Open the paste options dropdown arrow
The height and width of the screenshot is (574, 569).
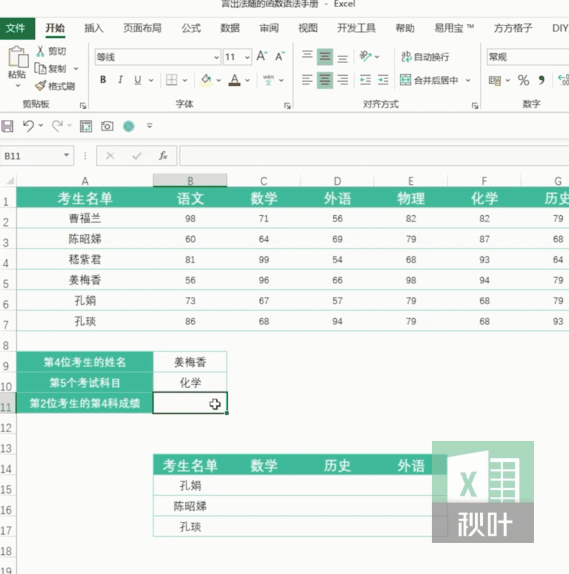(x=17, y=86)
